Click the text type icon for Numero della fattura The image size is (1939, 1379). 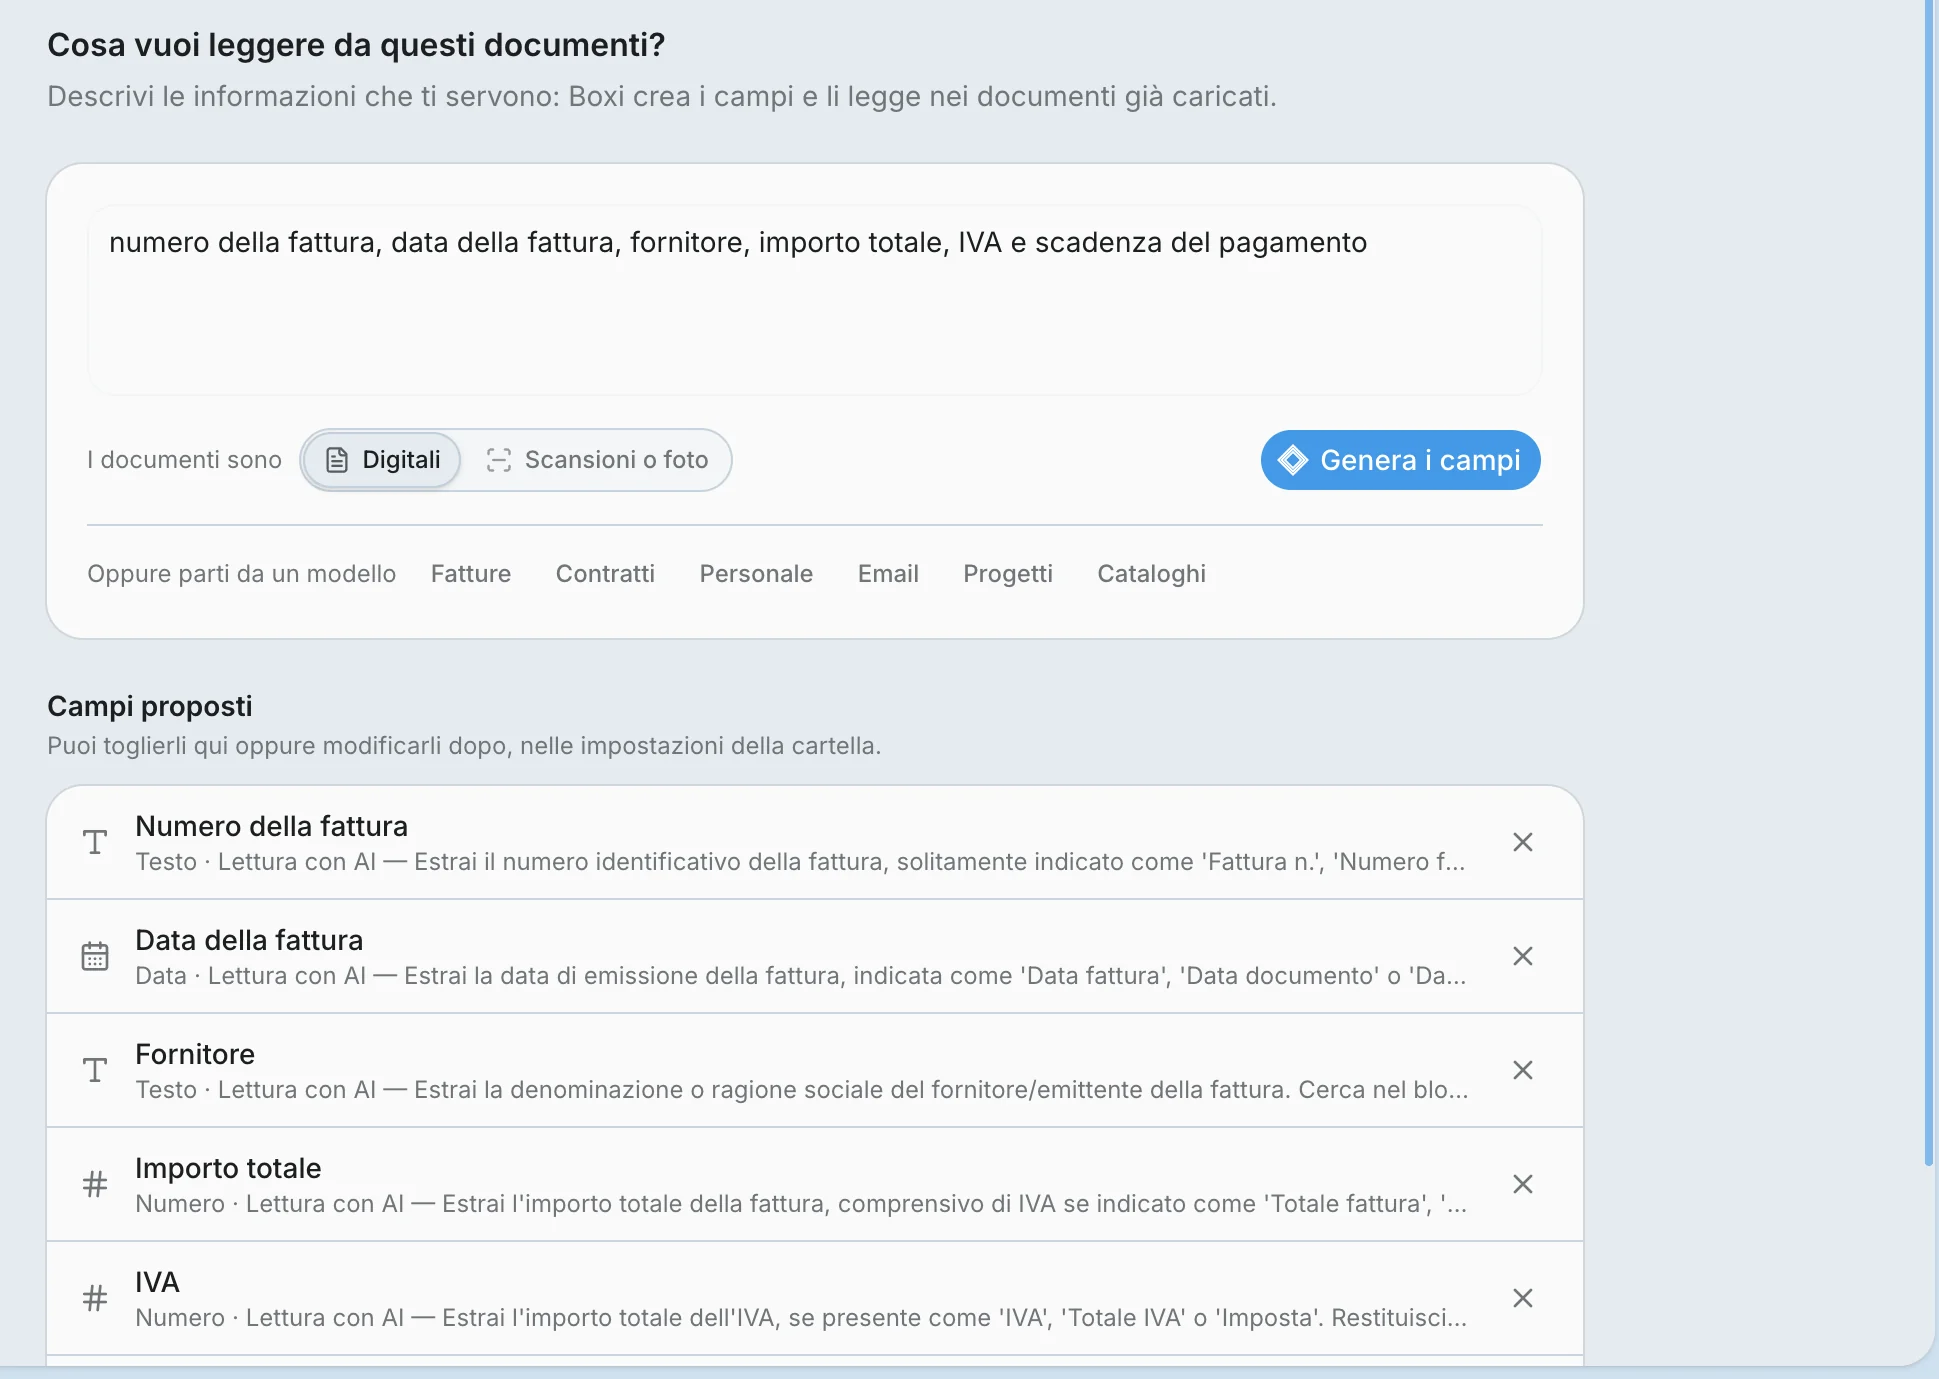pos(95,842)
